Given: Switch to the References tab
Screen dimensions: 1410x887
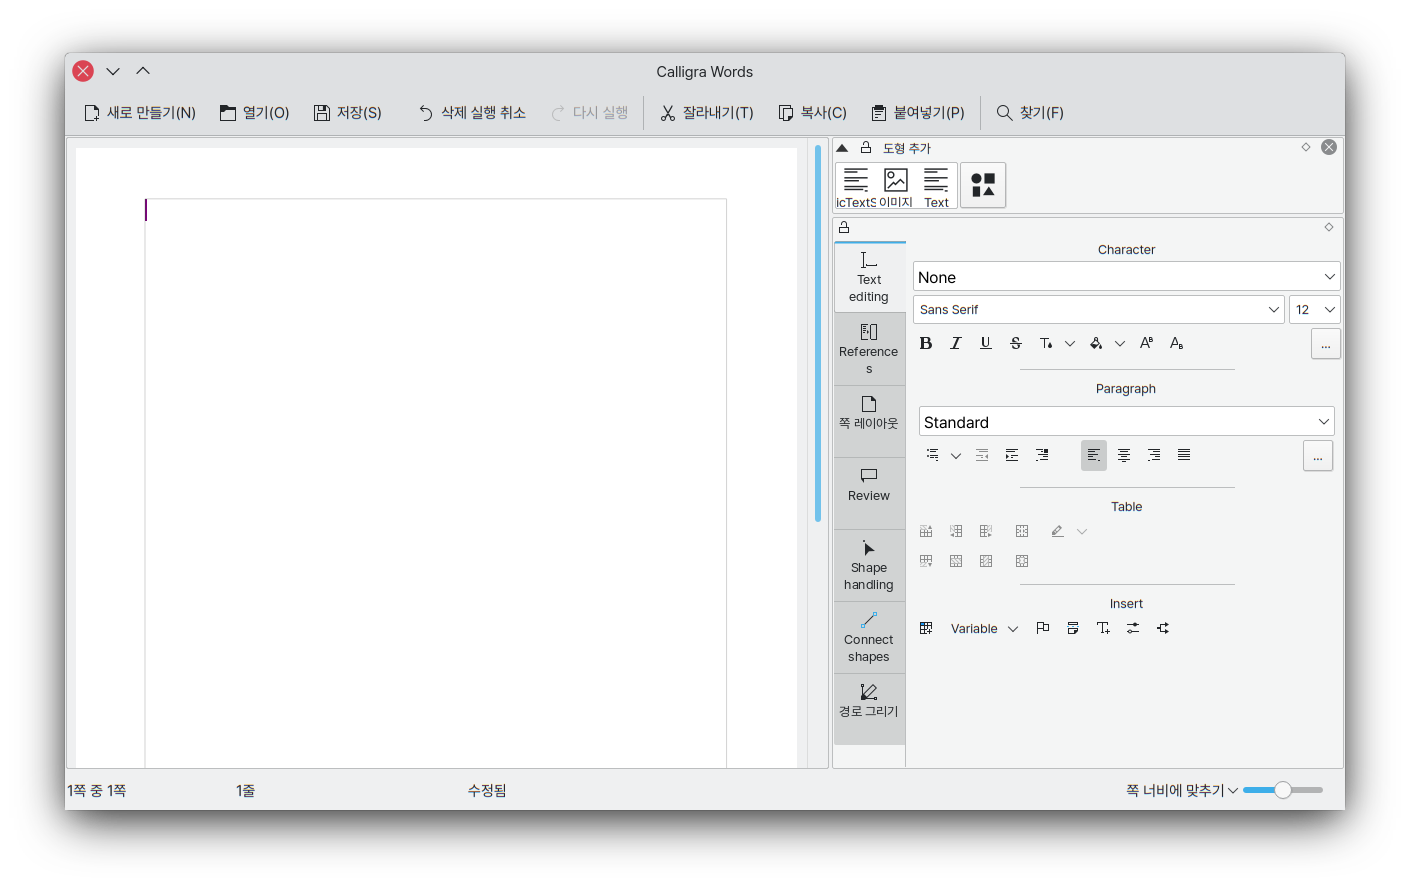Looking at the screenshot, I should click(x=869, y=349).
